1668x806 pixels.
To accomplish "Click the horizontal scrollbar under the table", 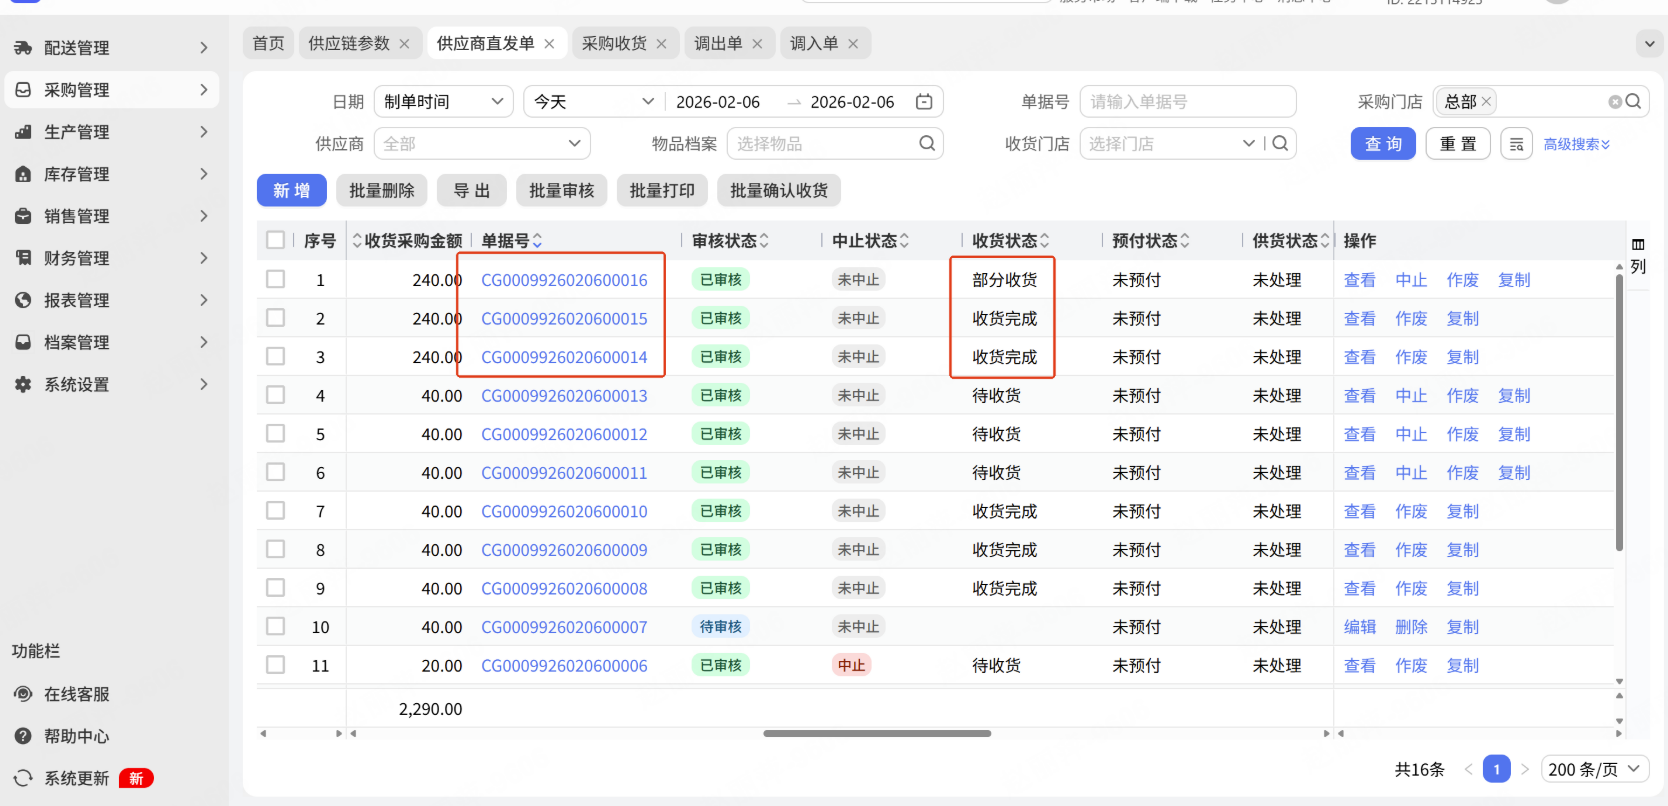I will pos(877,733).
